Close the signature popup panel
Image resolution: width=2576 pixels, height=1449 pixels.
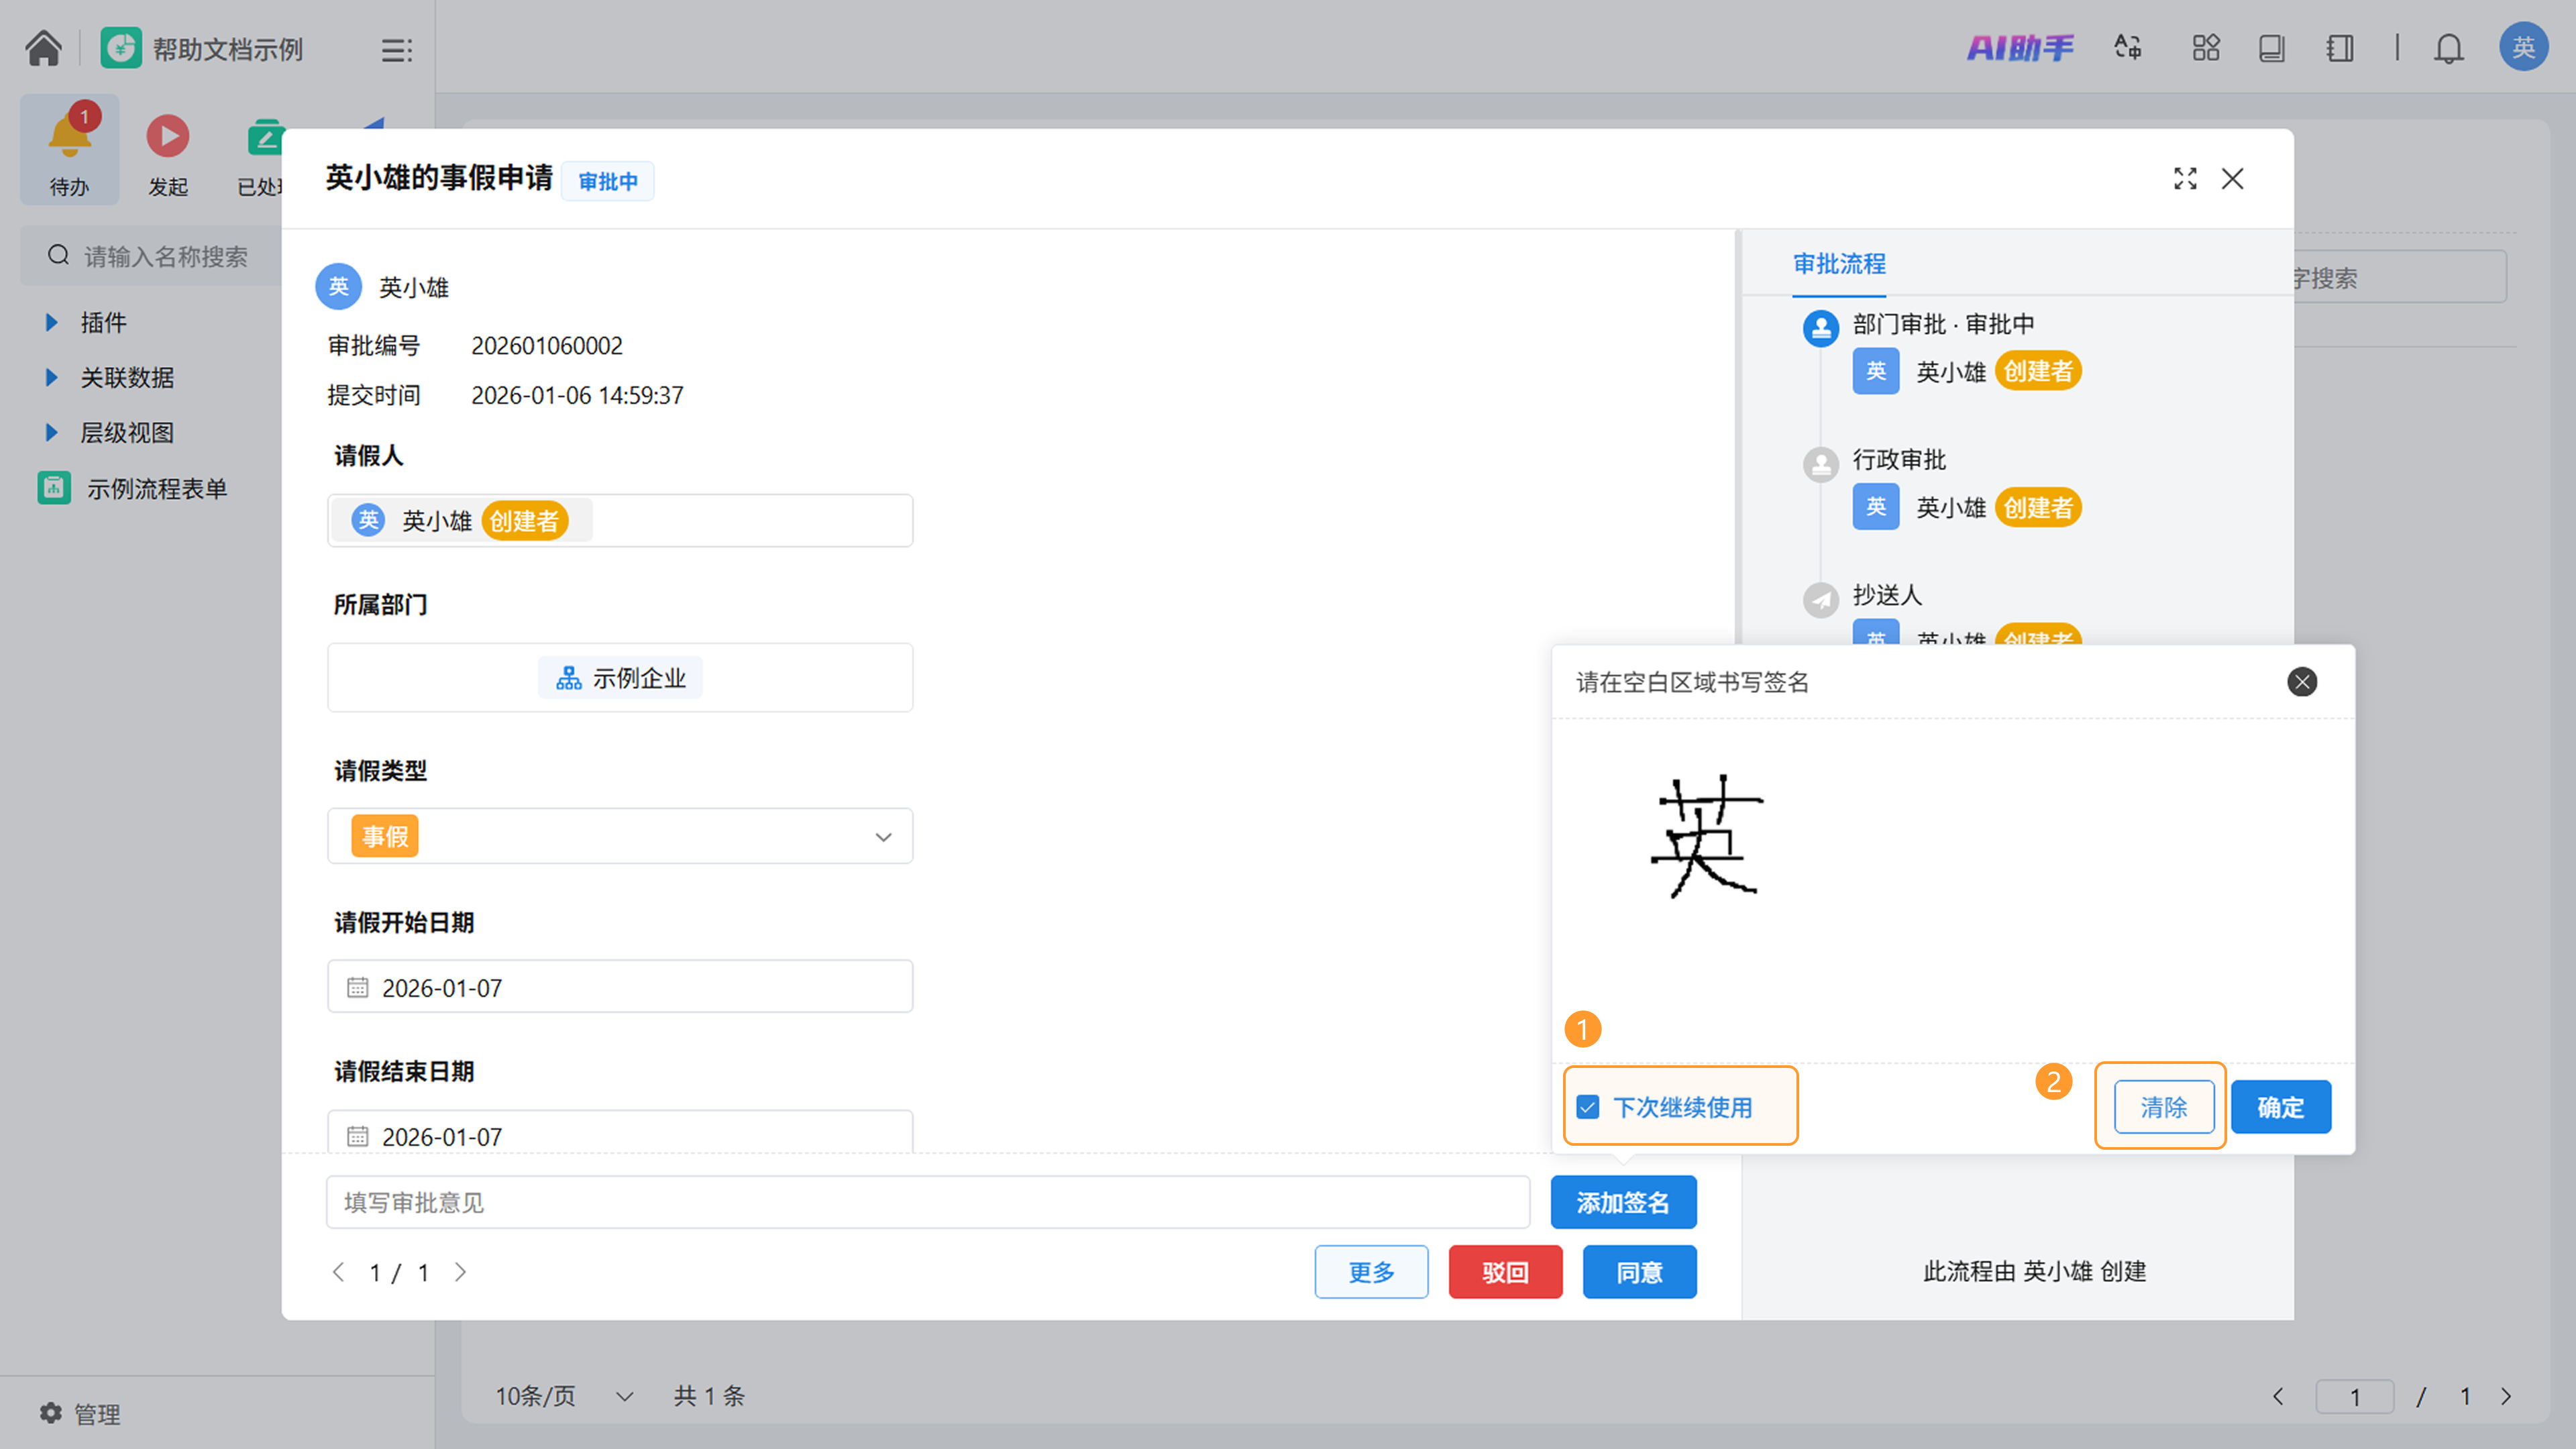(2301, 682)
